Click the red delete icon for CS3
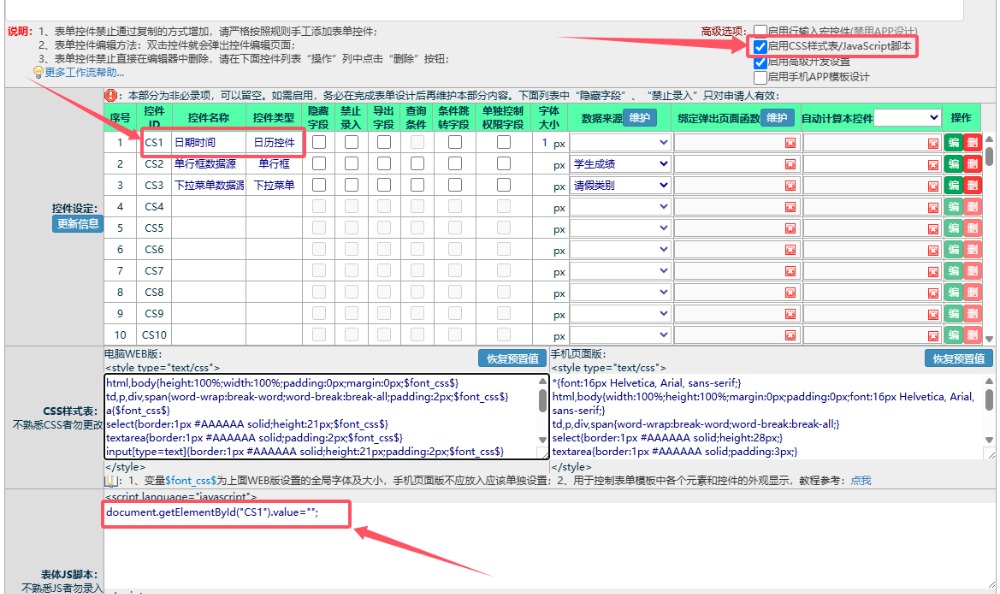The image size is (1000, 594). click(x=972, y=185)
